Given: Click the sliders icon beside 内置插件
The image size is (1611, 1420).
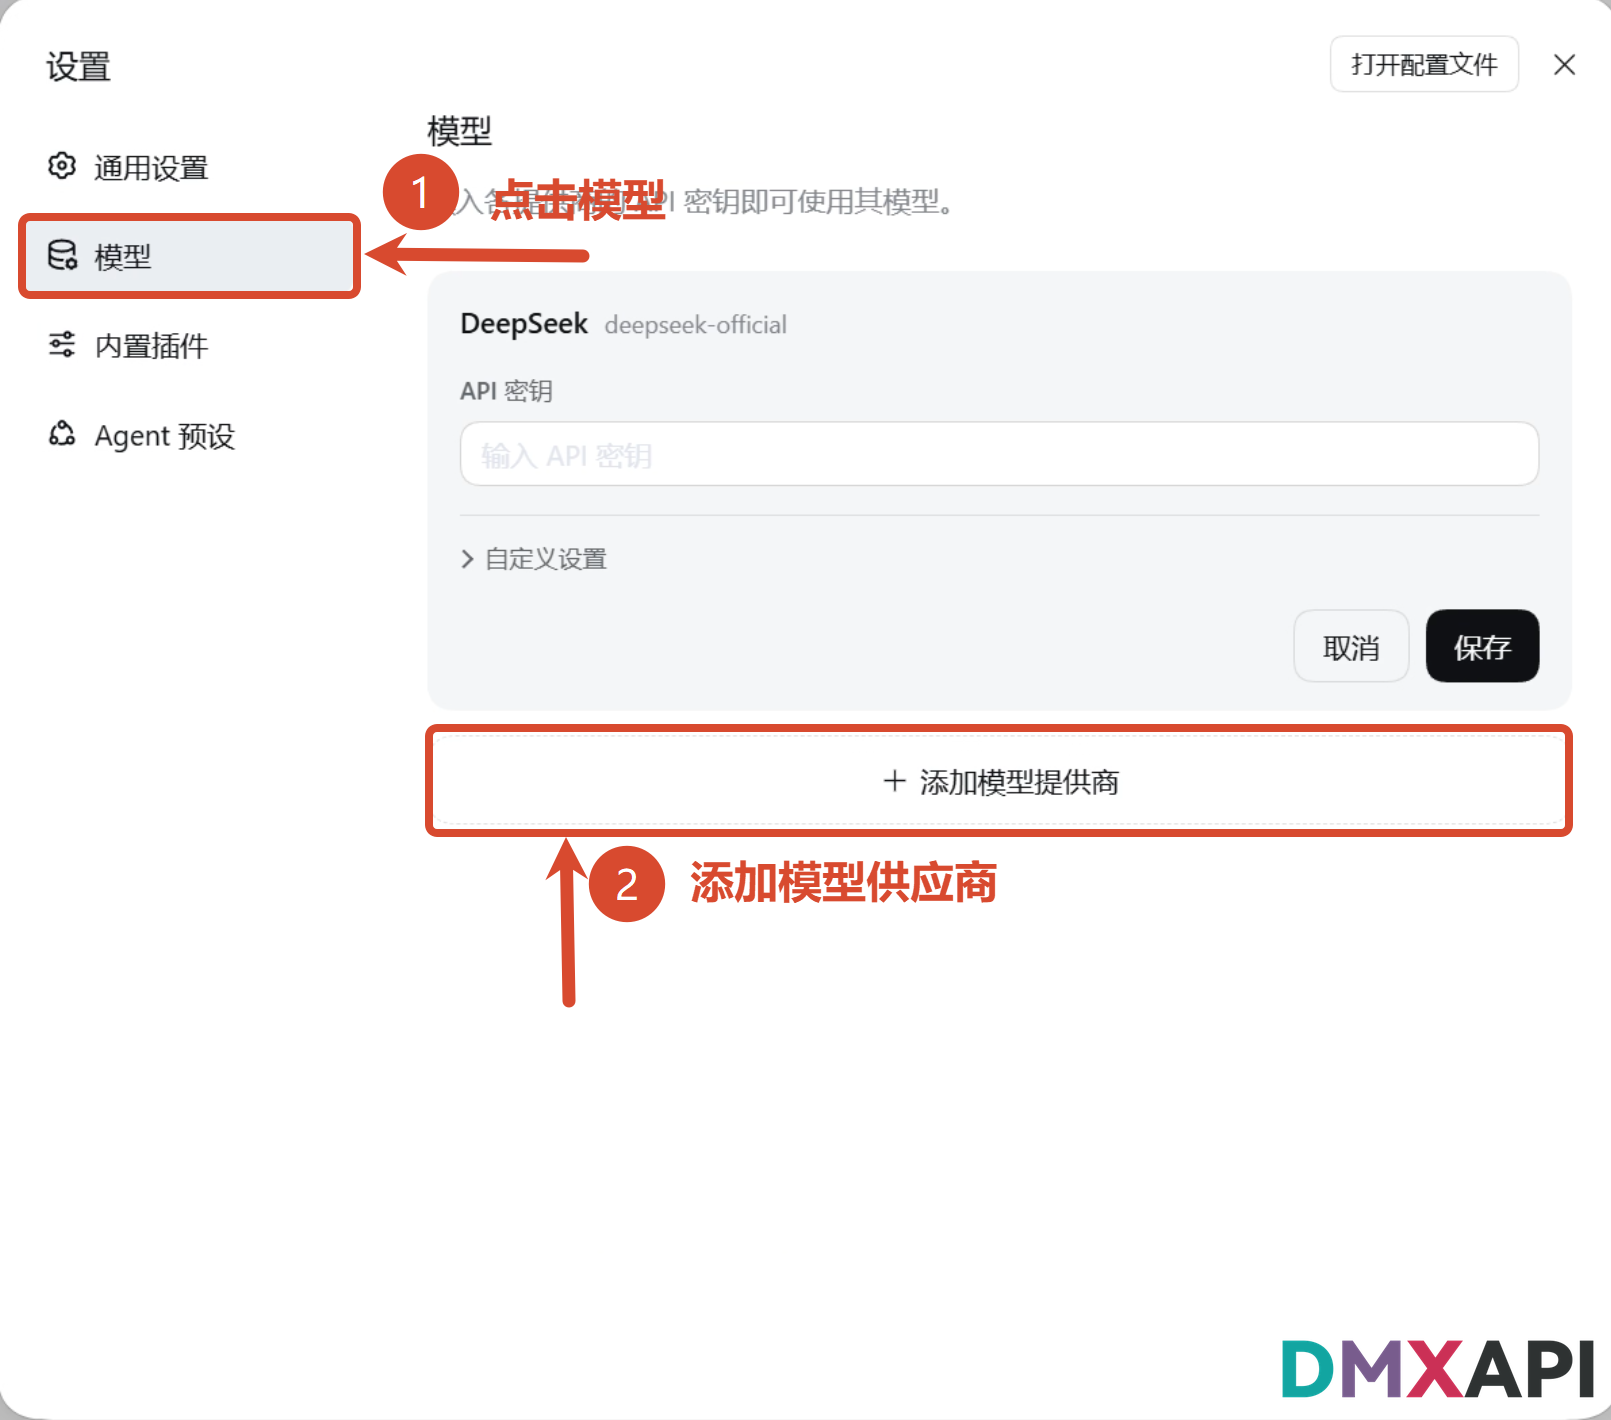Looking at the screenshot, I should pyautogui.click(x=62, y=345).
